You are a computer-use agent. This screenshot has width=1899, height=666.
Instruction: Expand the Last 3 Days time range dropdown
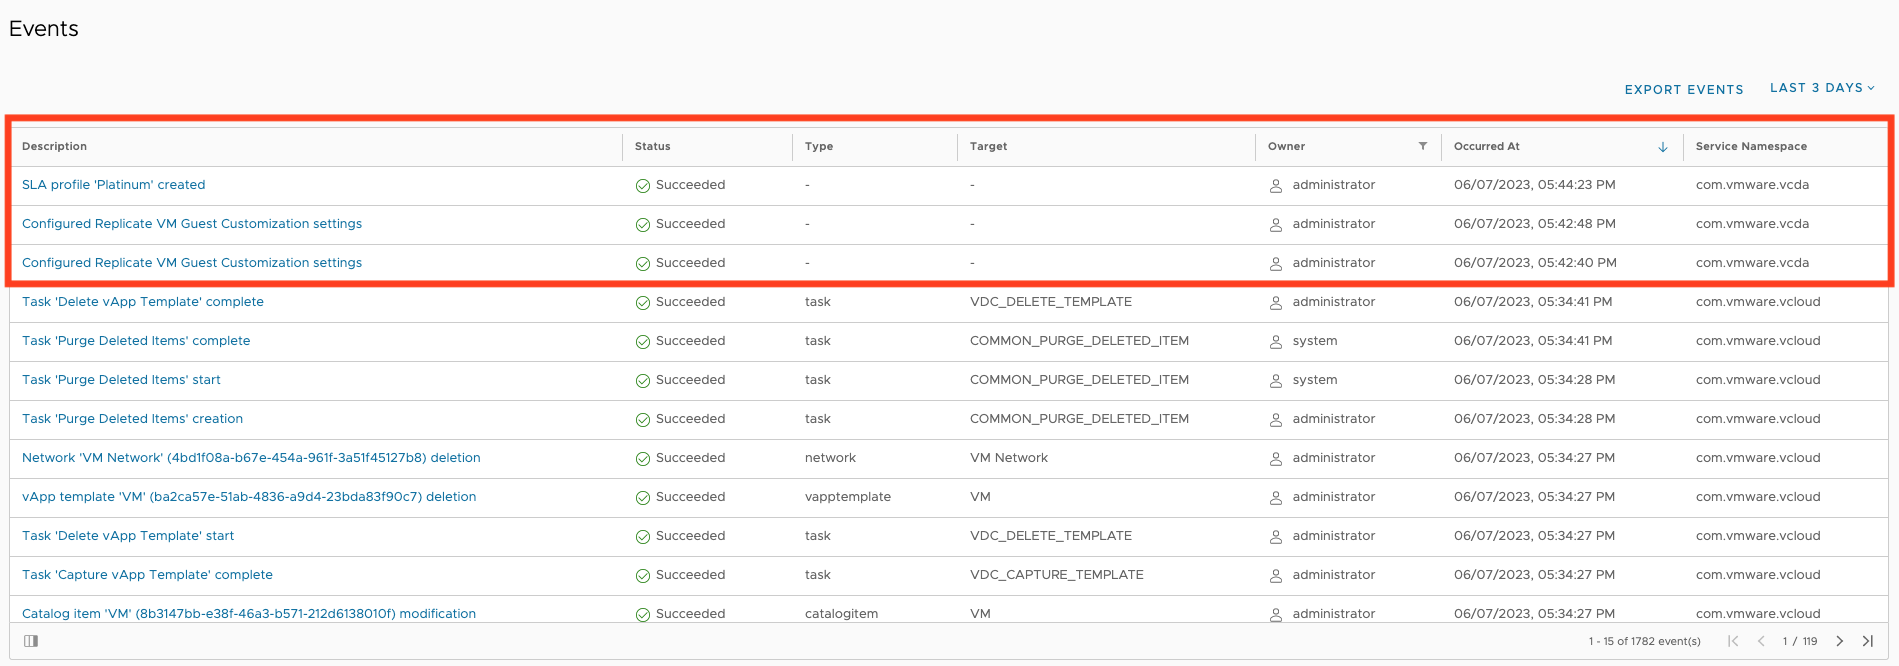click(1822, 88)
